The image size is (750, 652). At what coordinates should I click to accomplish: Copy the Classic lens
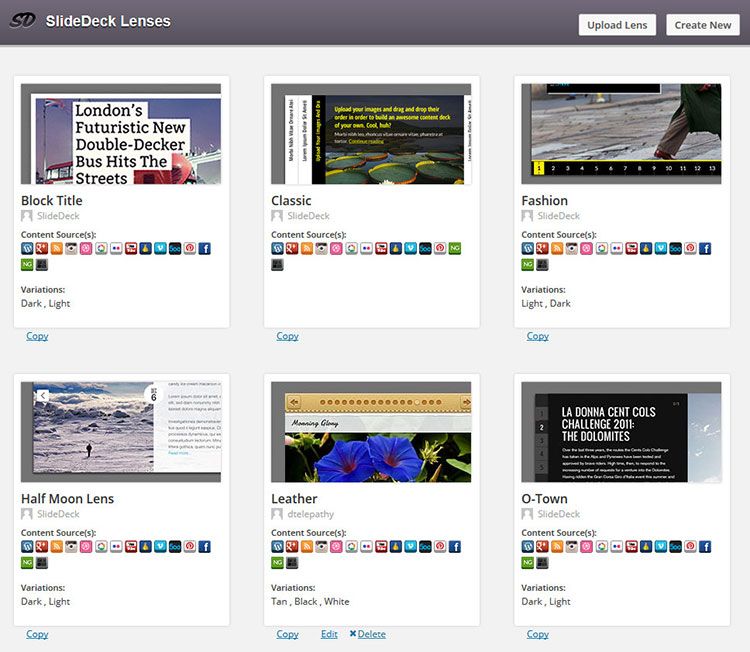pyautogui.click(x=287, y=336)
